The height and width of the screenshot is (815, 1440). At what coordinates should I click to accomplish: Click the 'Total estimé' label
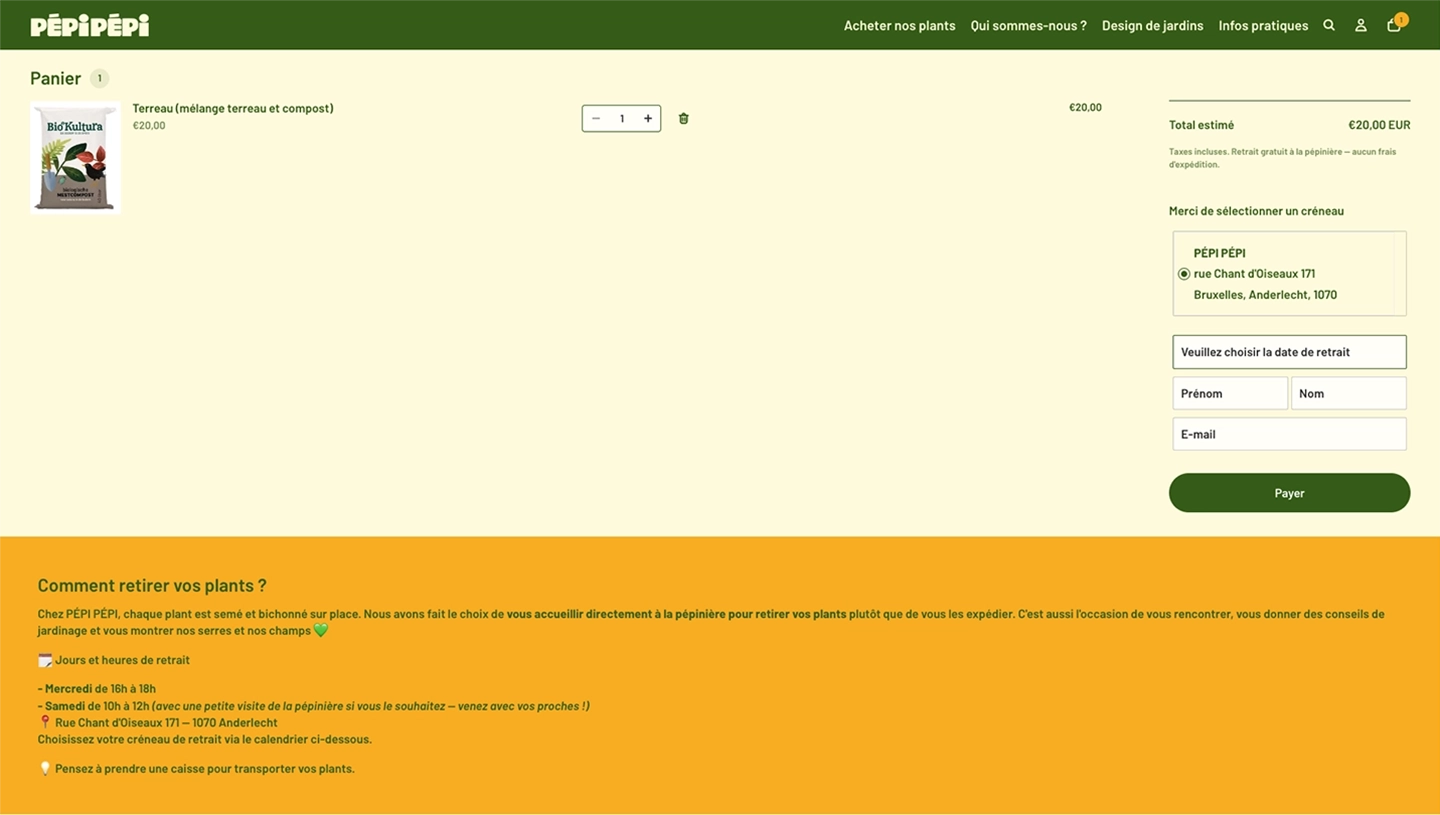click(x=1201, y=125)
